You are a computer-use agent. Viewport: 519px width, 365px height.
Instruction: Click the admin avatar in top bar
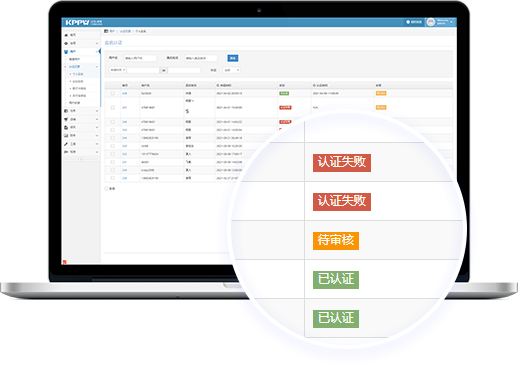(431, 22)
